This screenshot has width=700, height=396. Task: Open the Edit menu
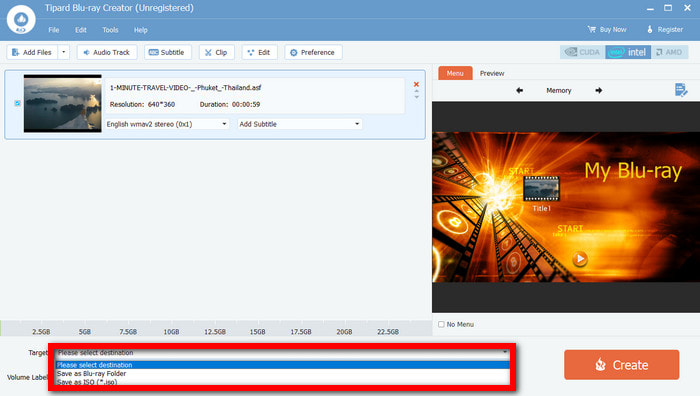tap(81, 30)
